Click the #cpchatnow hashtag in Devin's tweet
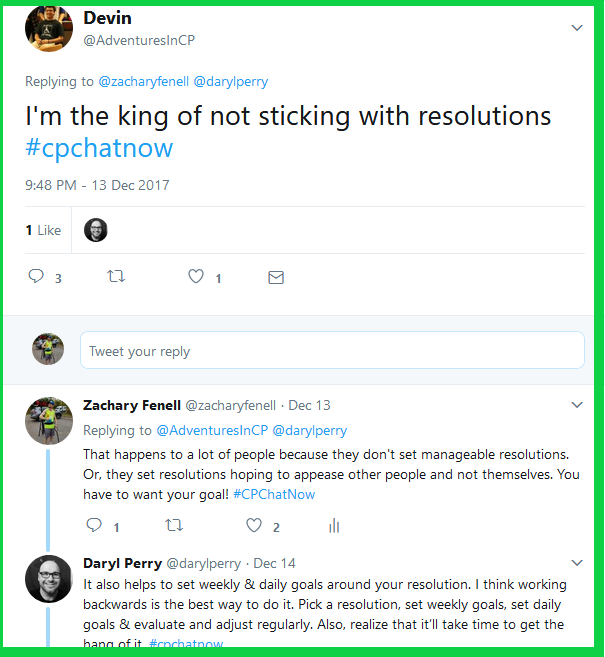 tap(99, 148)
